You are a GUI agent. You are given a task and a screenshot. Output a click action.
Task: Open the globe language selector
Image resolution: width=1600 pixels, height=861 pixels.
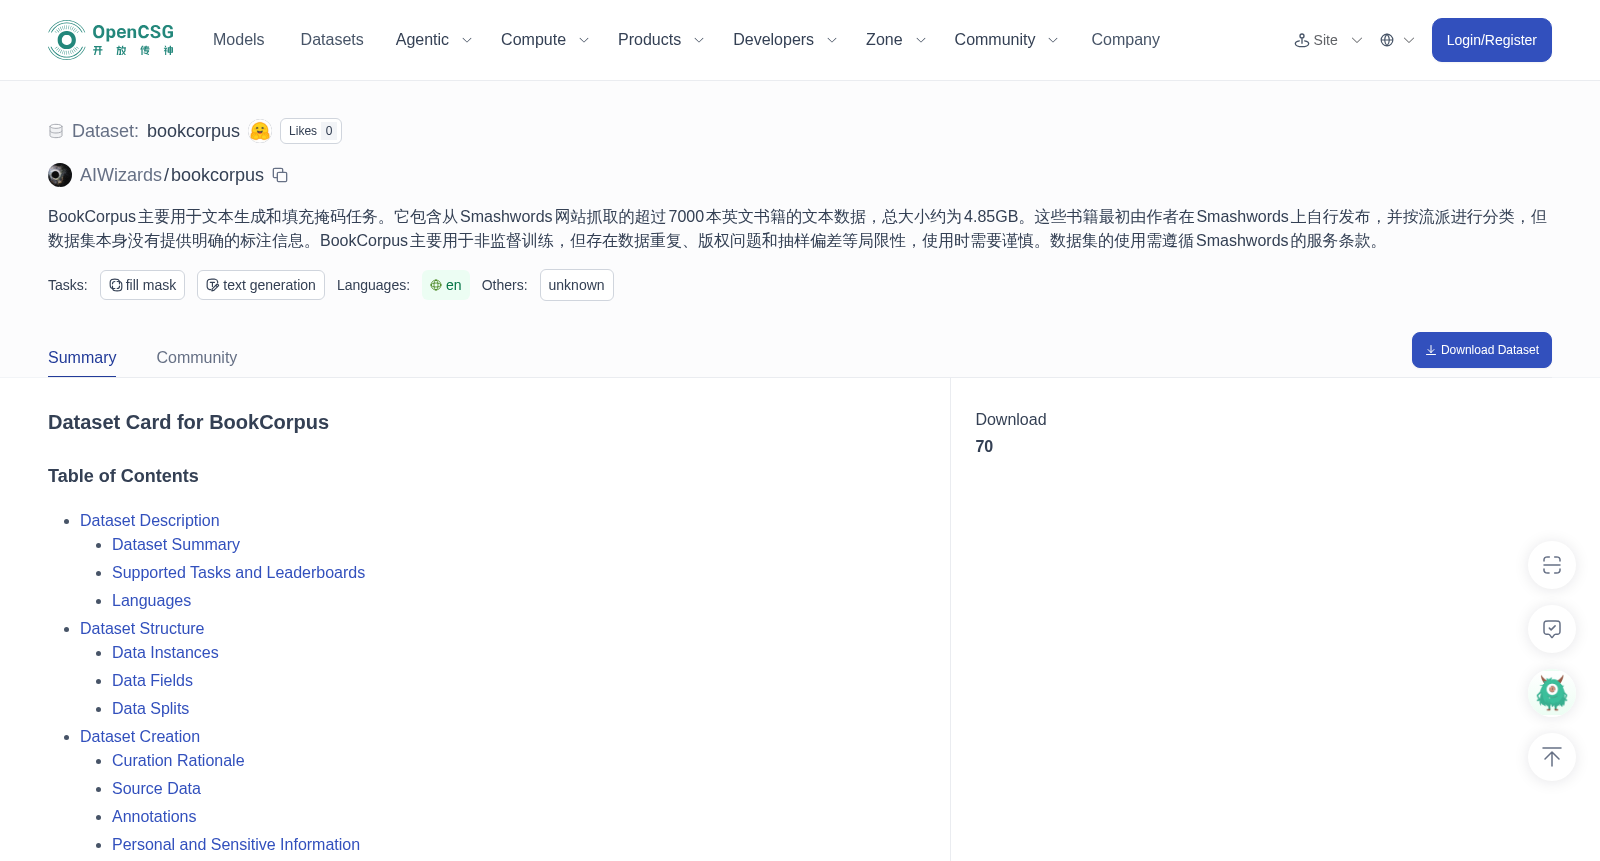(1387, 40)
